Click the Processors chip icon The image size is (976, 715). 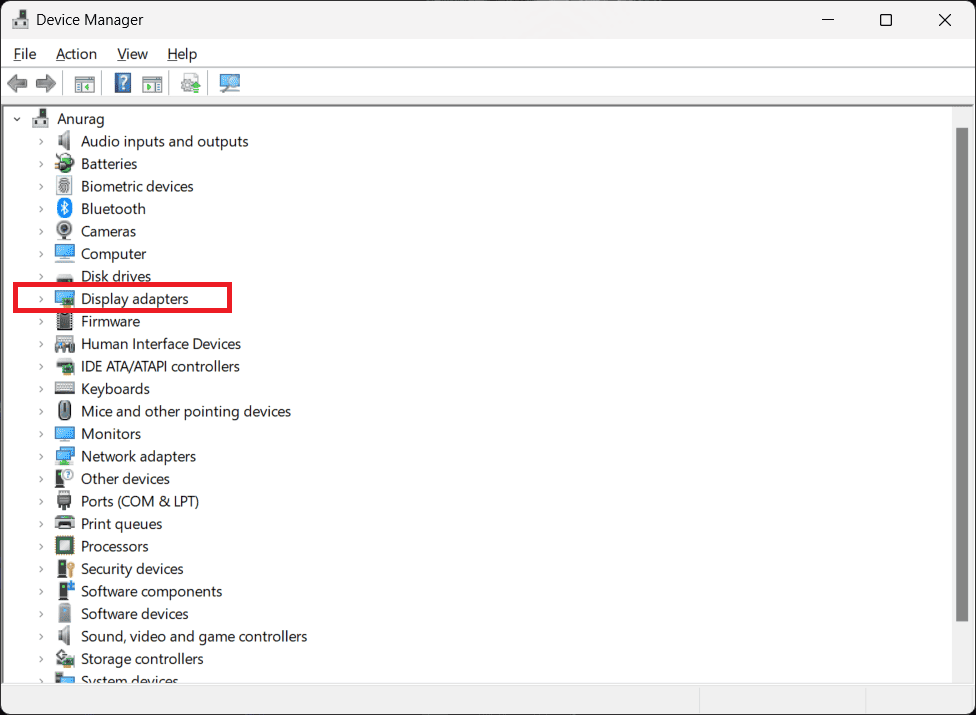pos(65,546)
